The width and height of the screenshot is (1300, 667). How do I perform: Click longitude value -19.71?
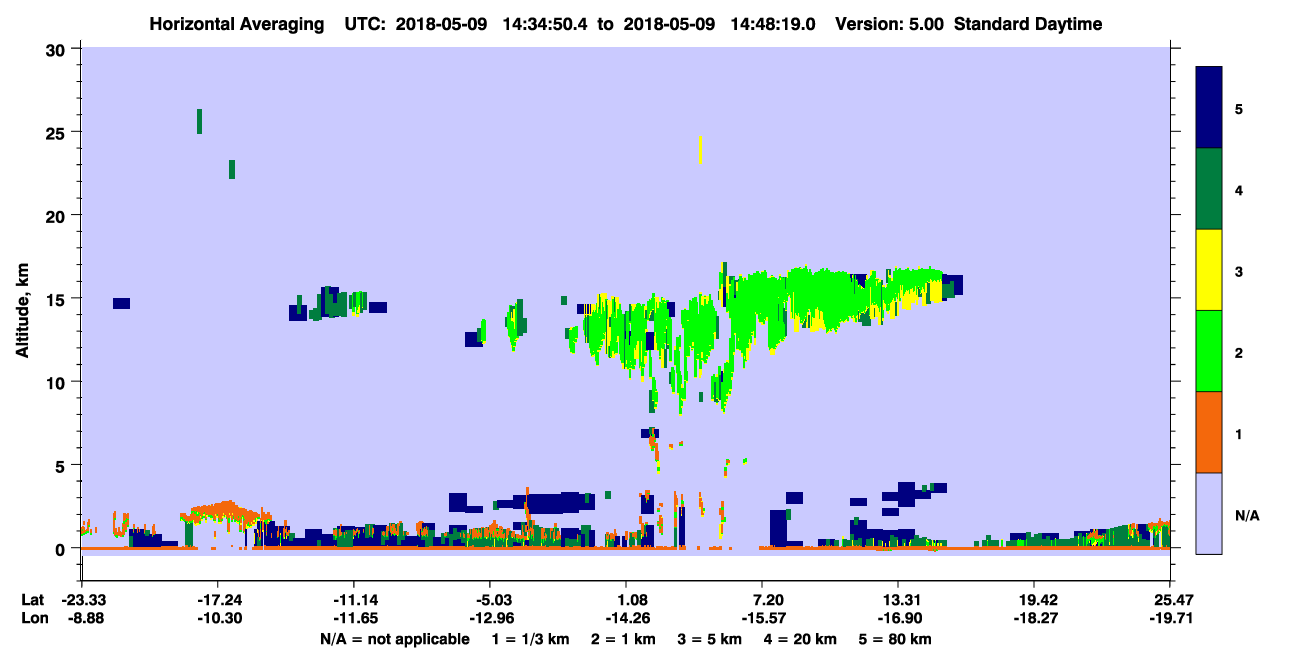tap(1170, 619)
